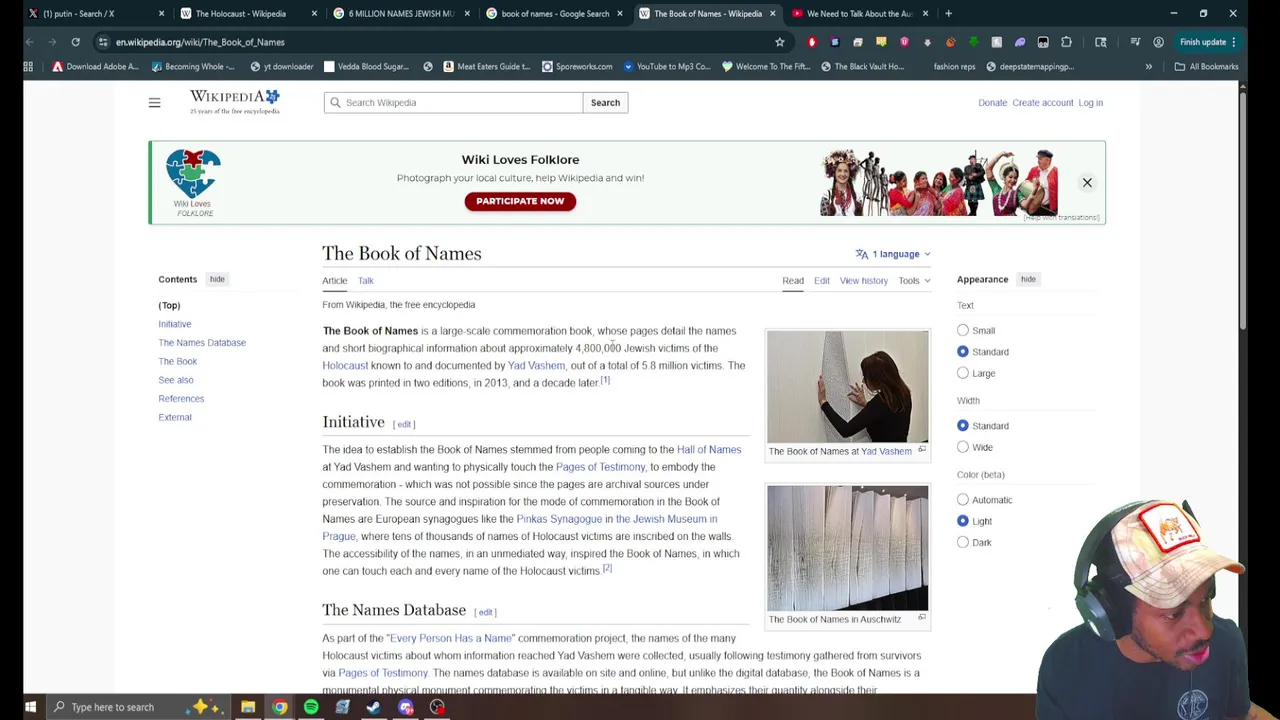Open the View history tab
The width and height of the screenshot is (1280, 720).
pos(864,281)
